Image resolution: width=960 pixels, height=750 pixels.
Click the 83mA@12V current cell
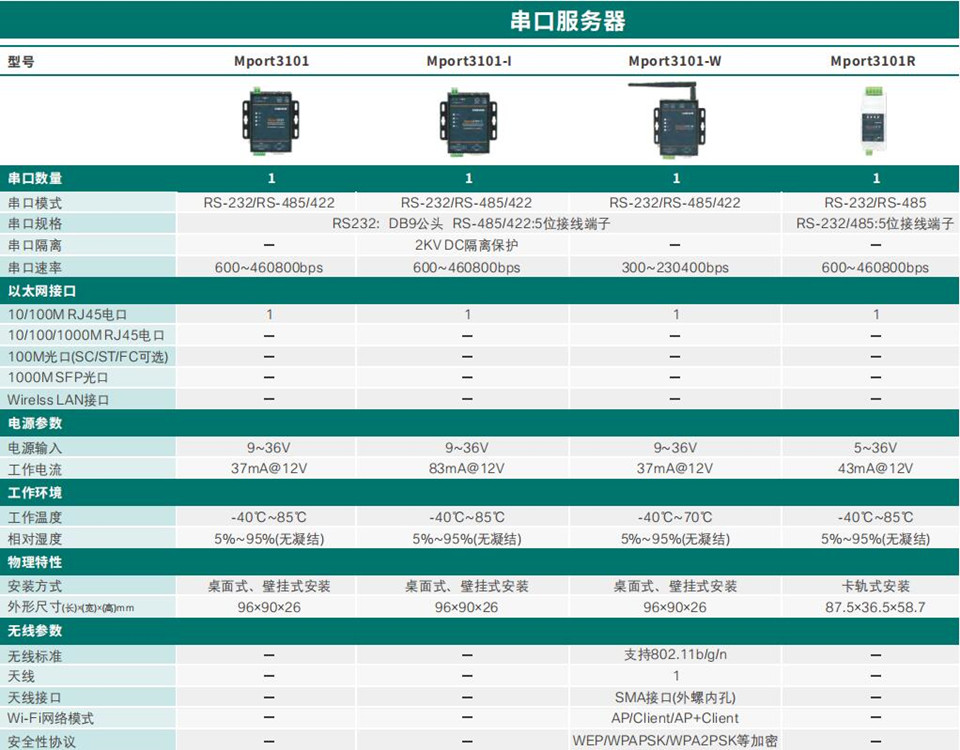click(467, 468)
